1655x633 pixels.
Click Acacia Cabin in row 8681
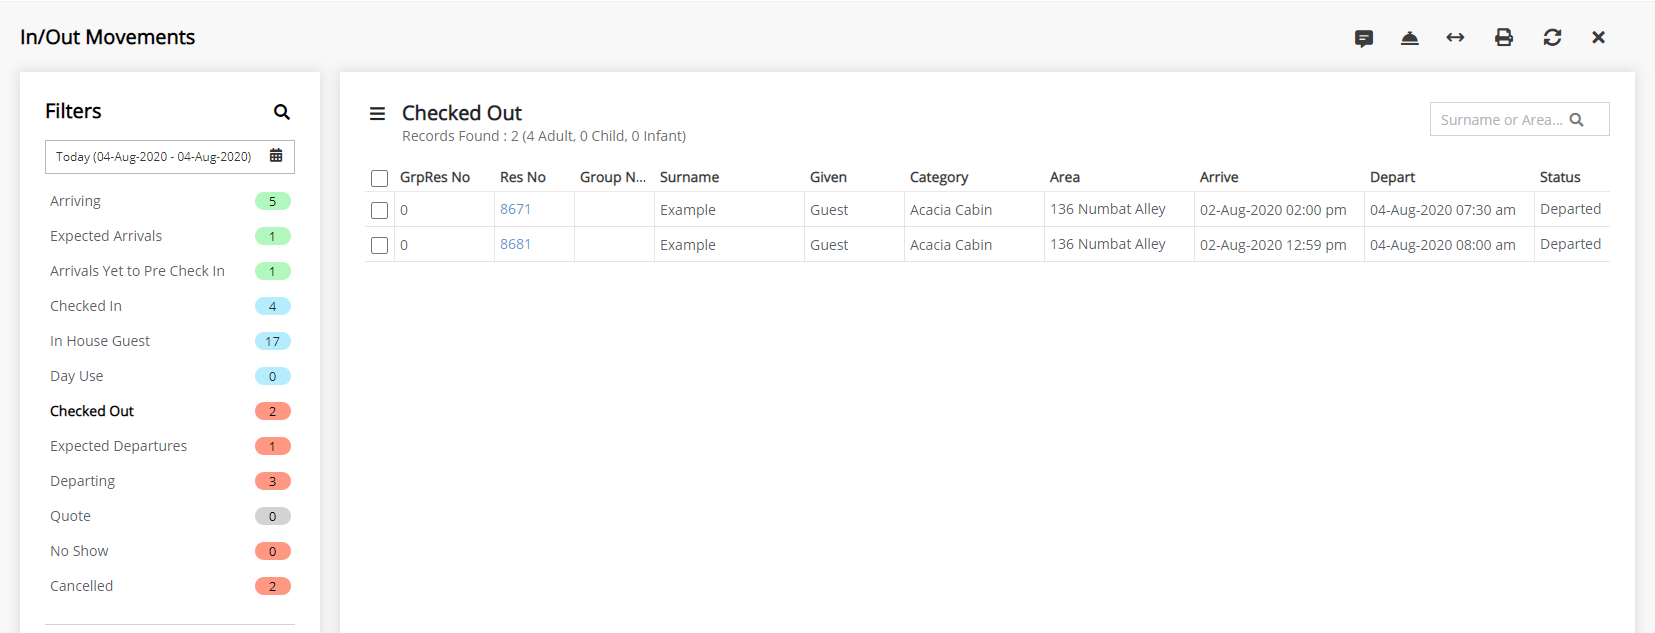(951, 245)
